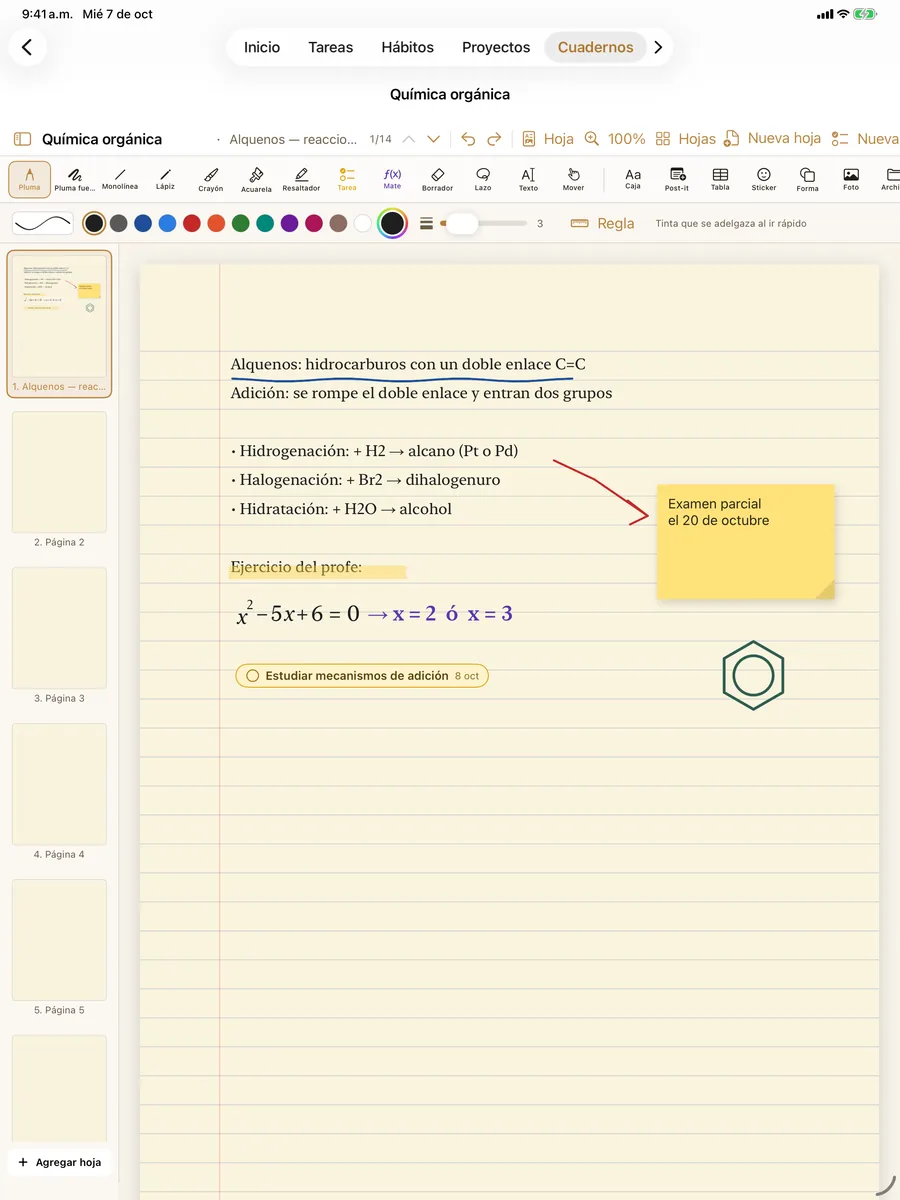Select the Resaltador highlighter tool
The image size is (900, 1200).
301,179
